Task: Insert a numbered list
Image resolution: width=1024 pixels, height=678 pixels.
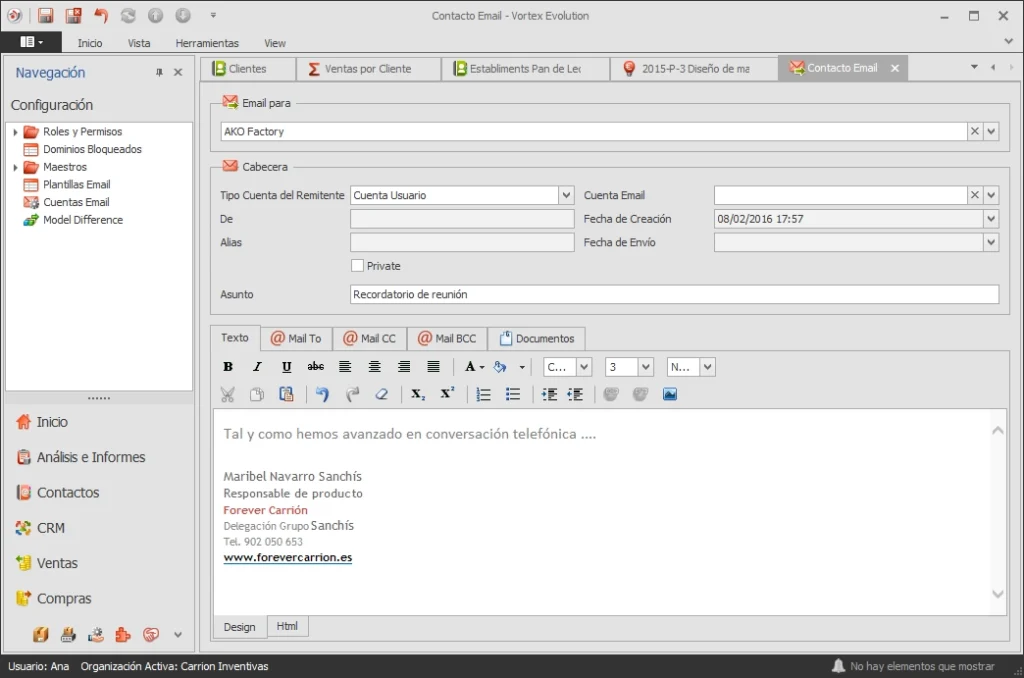Action: [x=483, y=394]
